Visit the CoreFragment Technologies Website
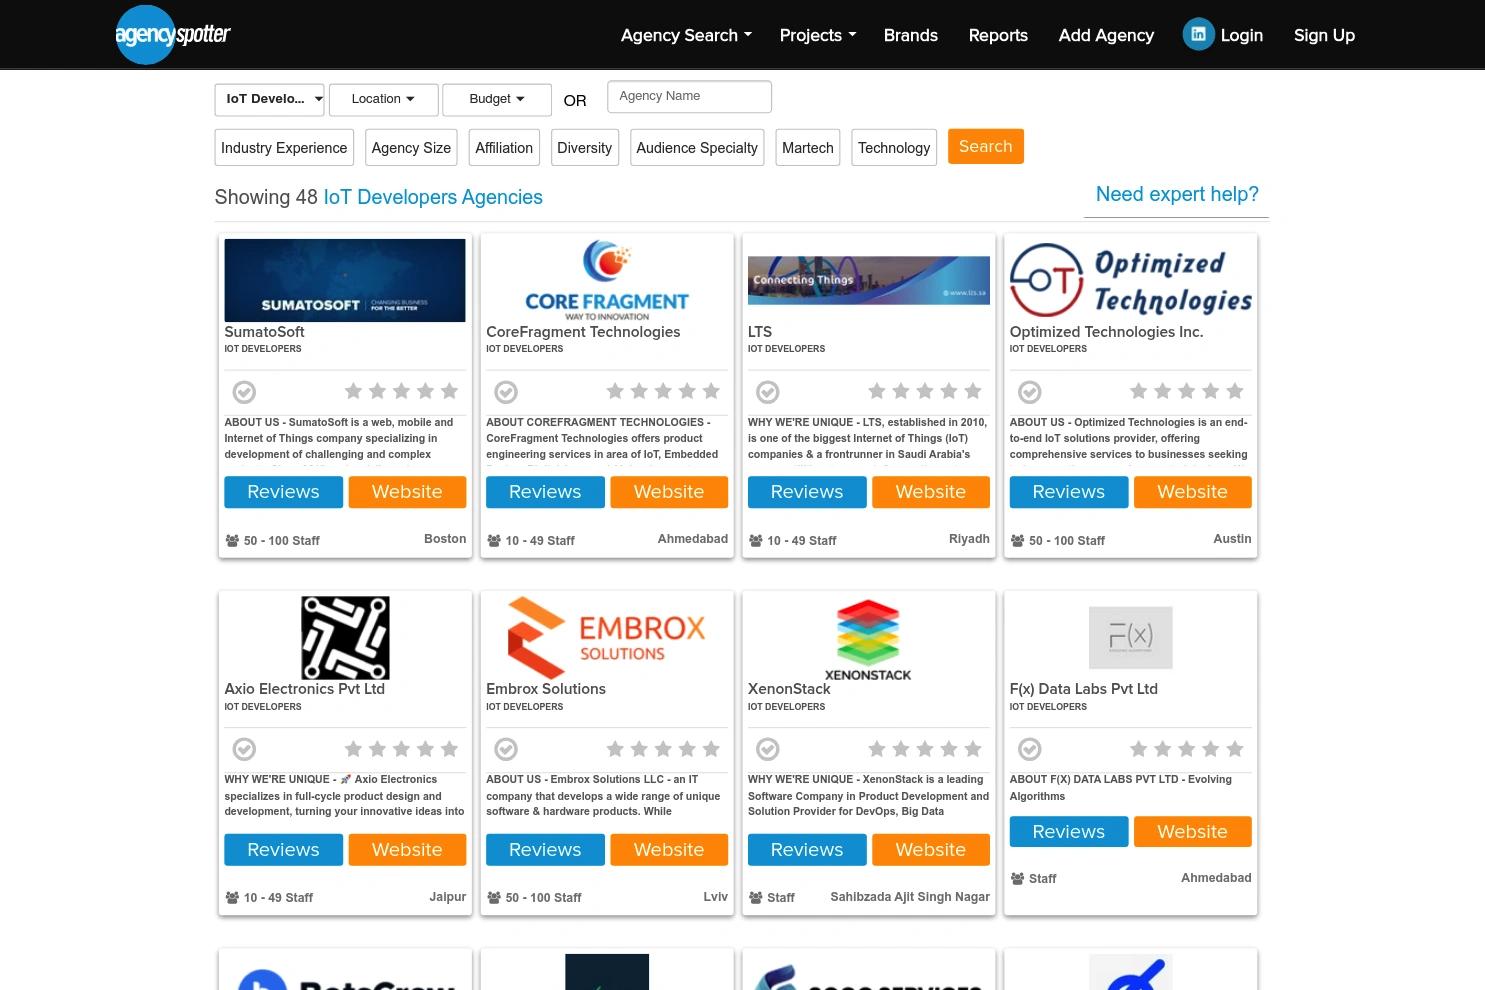 tap(669, 492)
